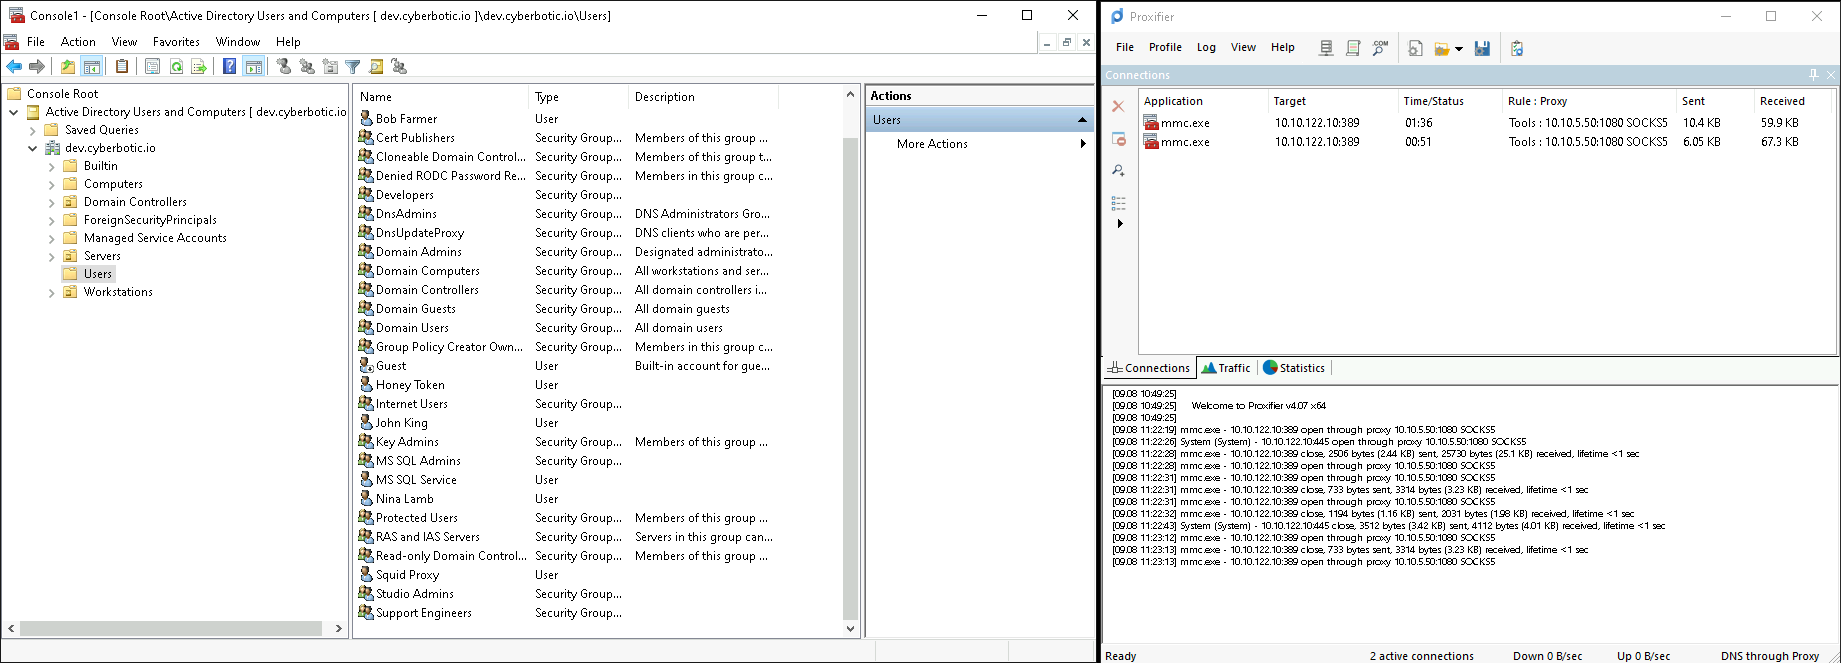Toggle Show/Hide Console Tree toolbar button
The image size is (1841, 663).
point(91,67)
